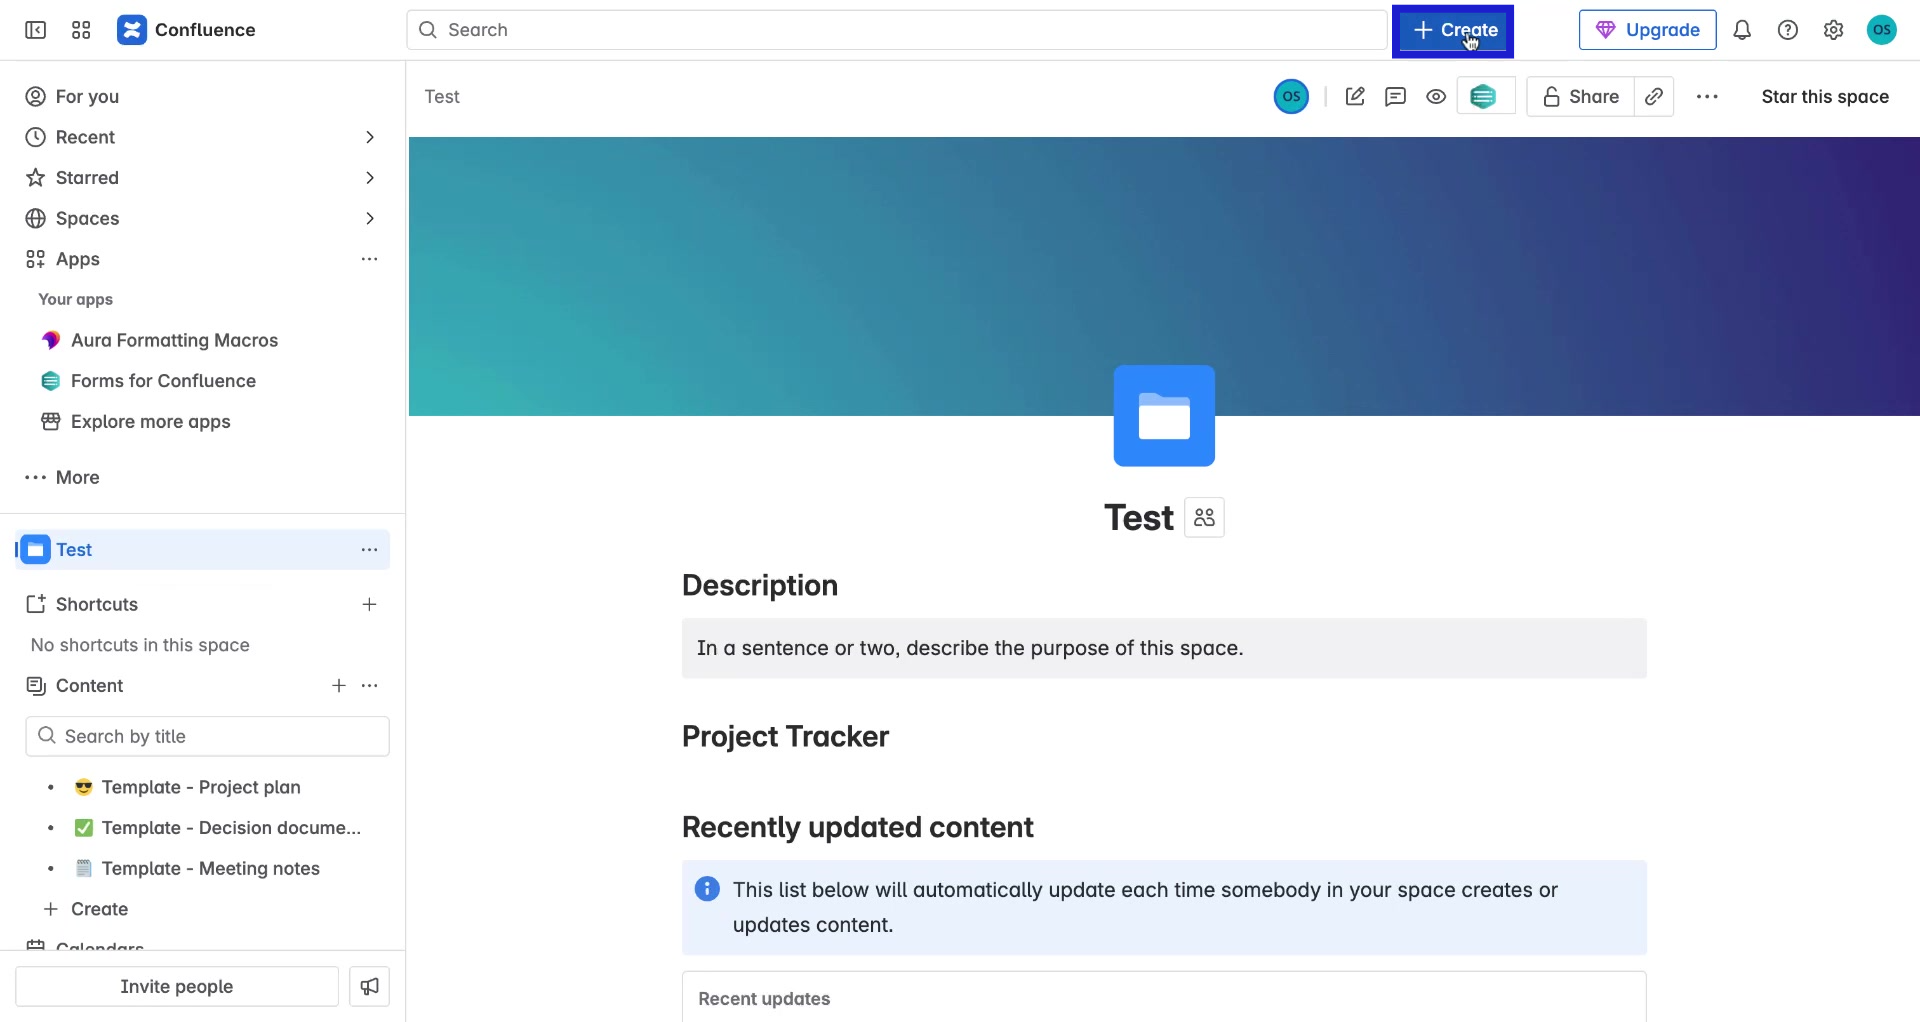Expand the Recent section
Image resolution: width=1920 pixels, height=1022 pixels.
pyautogui.click(x=370, y=137)
